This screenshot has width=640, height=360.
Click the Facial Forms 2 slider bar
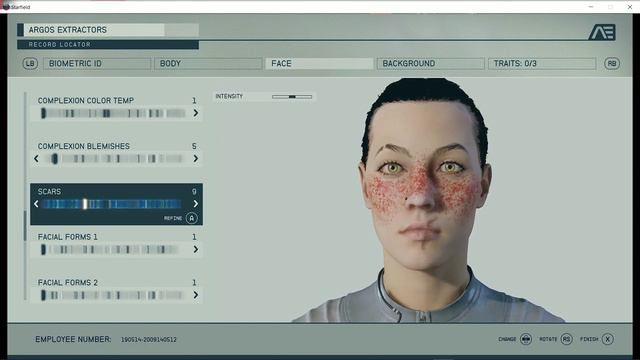112,295
